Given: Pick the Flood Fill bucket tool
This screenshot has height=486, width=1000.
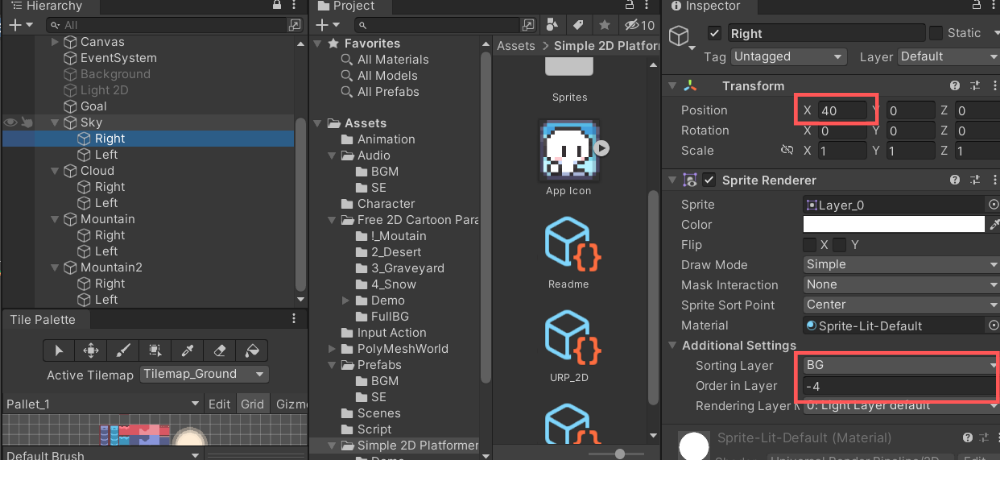Looking at the screenshot, I should (252, 350).
